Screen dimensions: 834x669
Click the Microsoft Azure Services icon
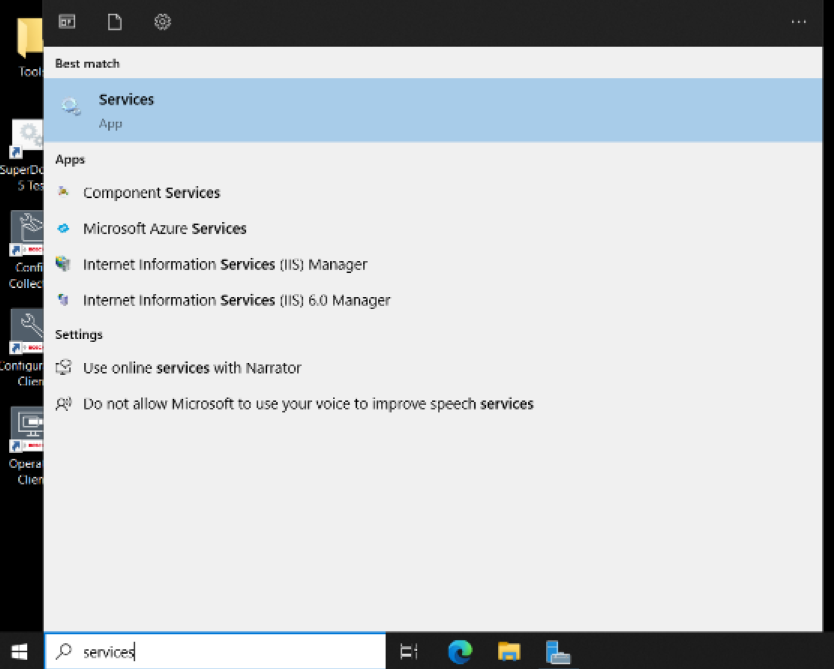tap(64, 229)
